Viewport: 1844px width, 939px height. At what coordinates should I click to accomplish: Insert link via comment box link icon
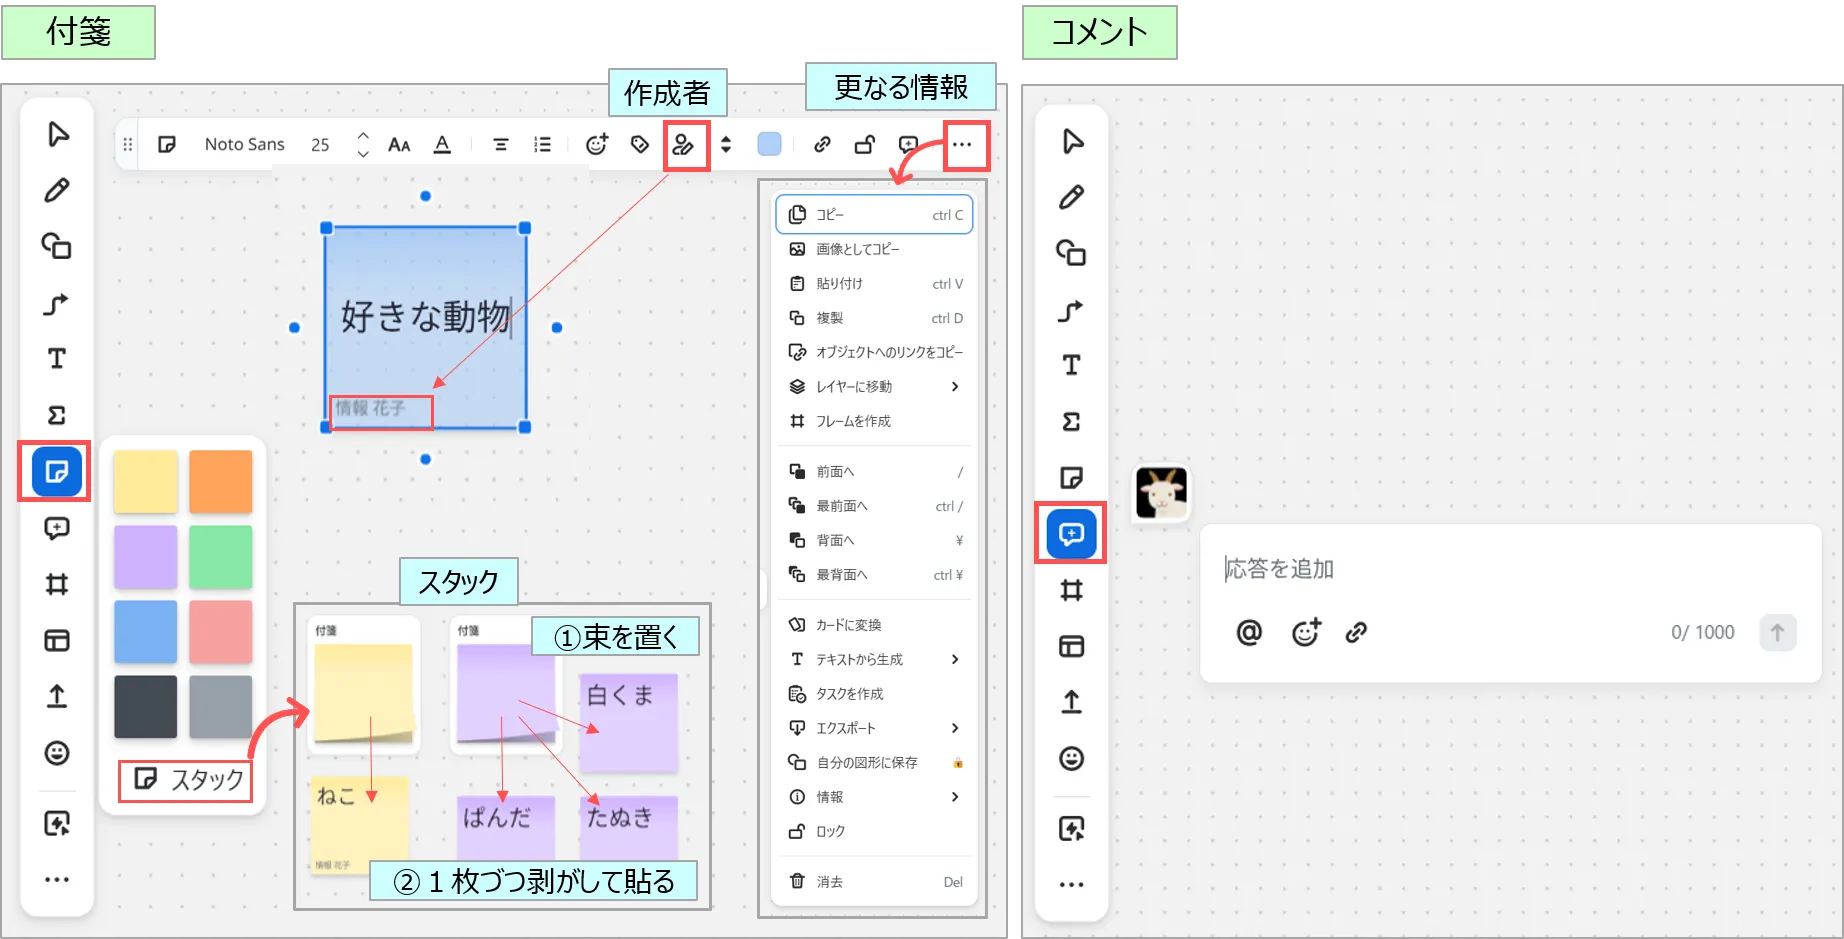pos(1356,632)
